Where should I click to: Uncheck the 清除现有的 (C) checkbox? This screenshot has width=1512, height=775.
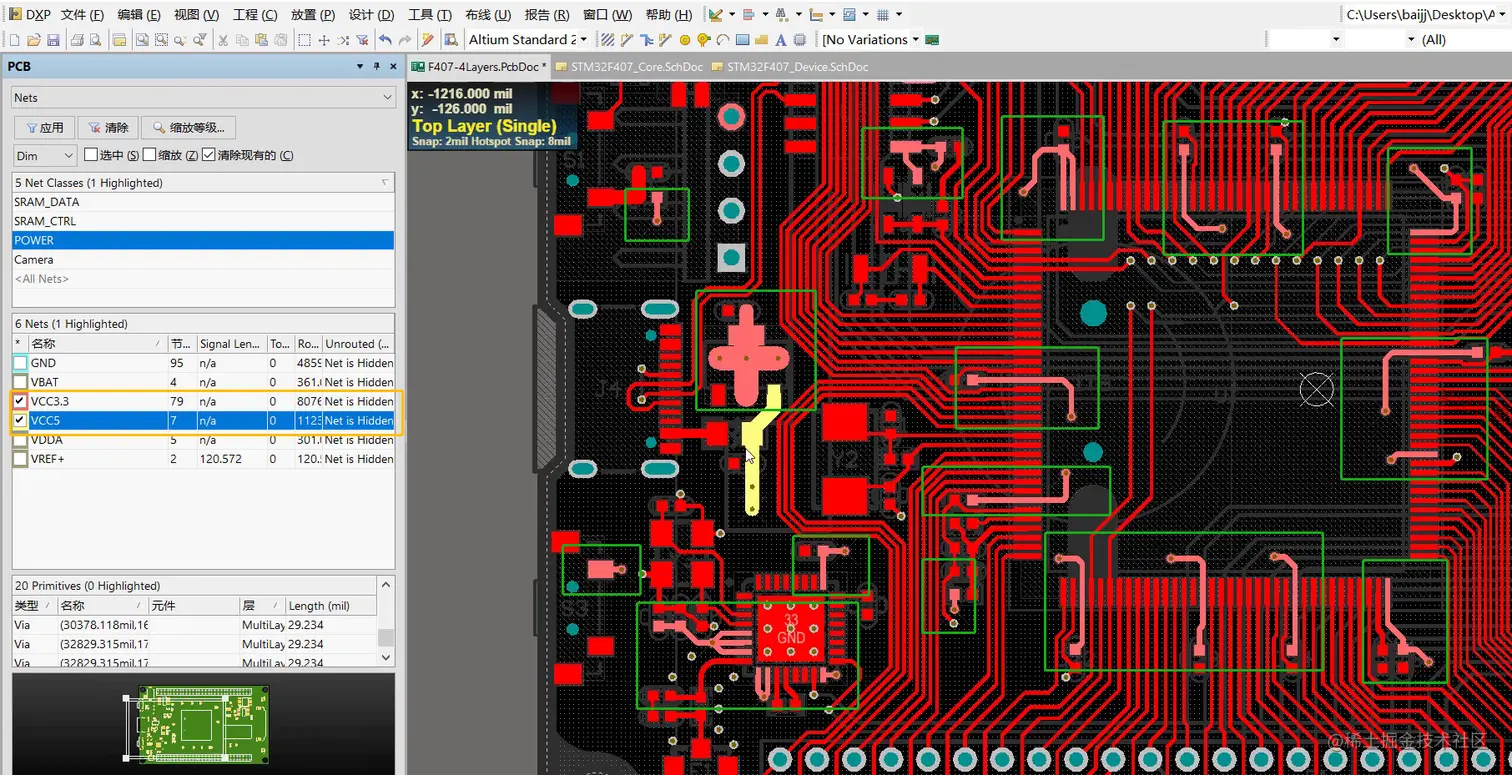208,155
